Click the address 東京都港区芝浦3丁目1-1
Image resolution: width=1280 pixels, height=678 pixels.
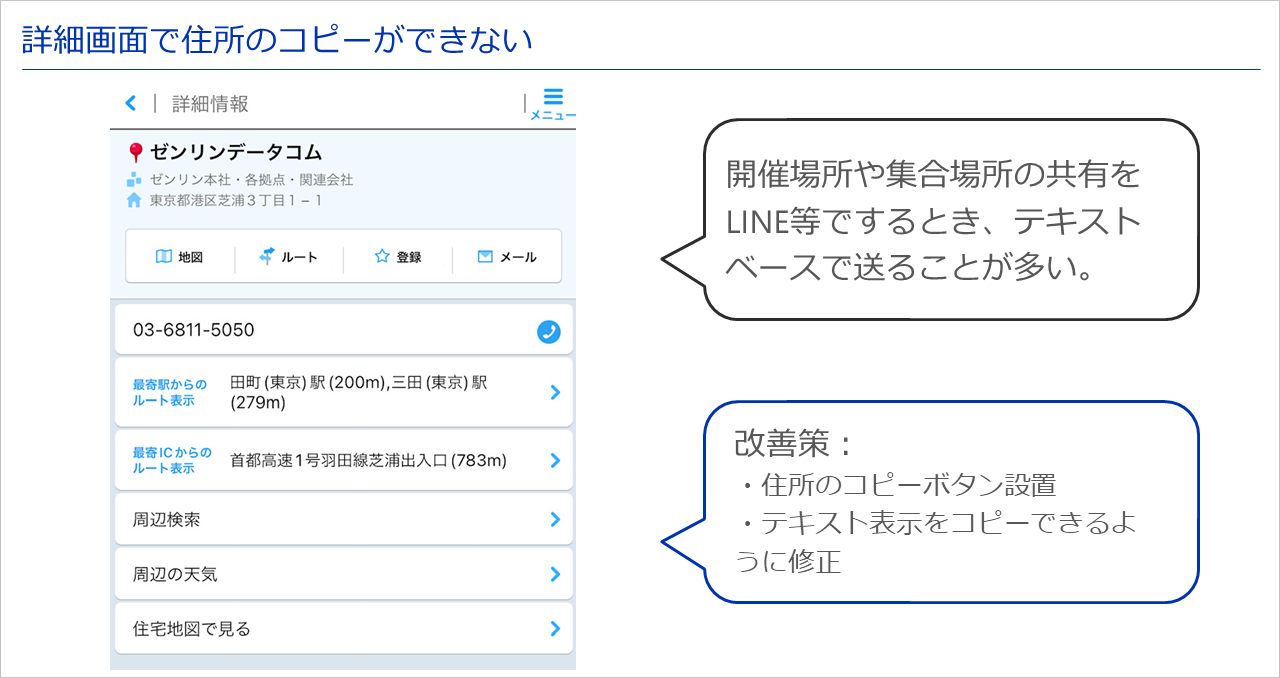pyautogui.click(x=236, y=200)
